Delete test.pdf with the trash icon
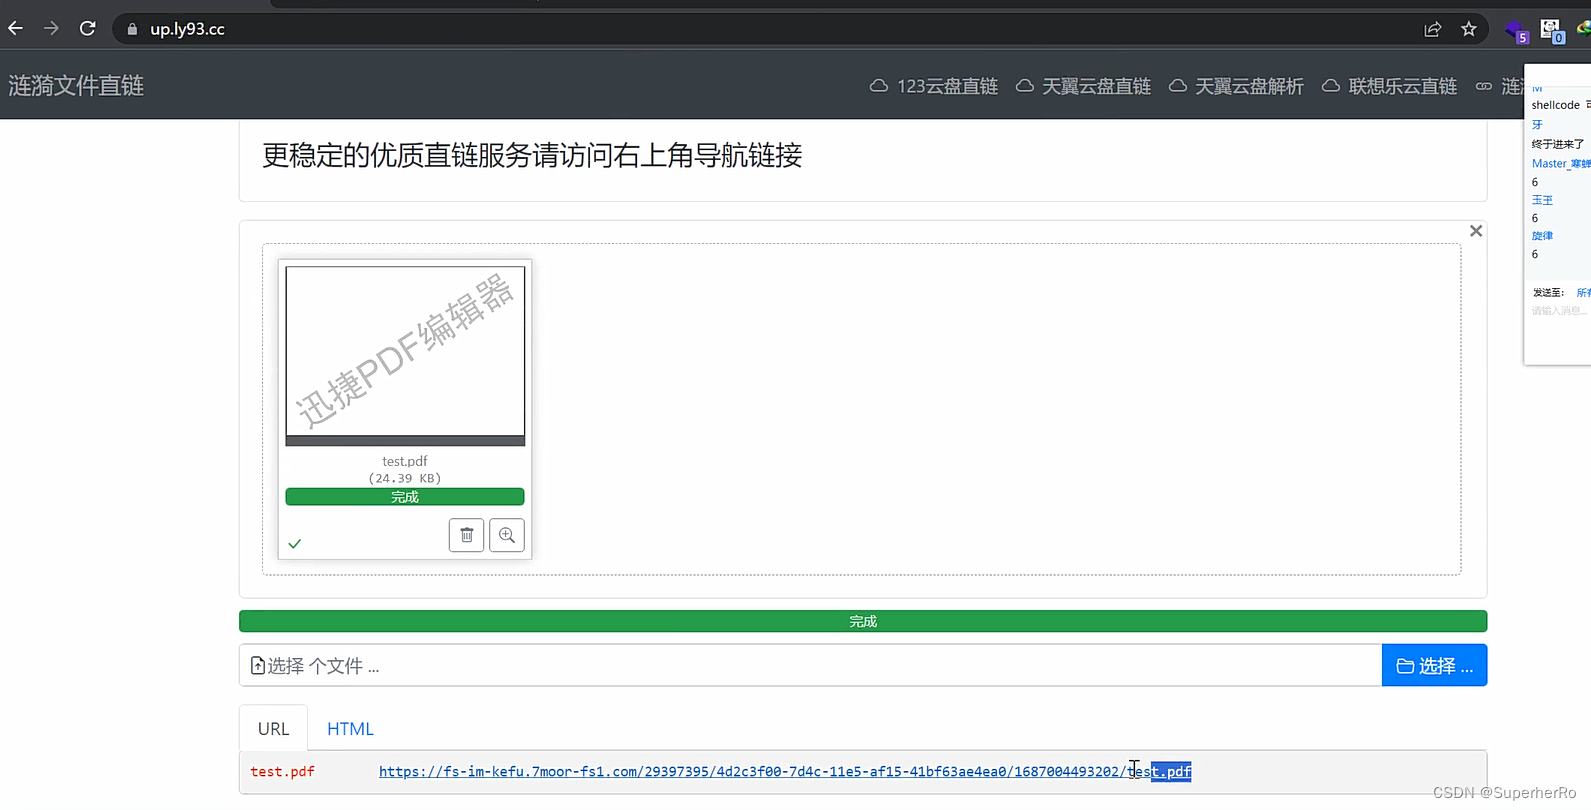Viewport: 1591px width, 810px height. (x=467, y=535)
